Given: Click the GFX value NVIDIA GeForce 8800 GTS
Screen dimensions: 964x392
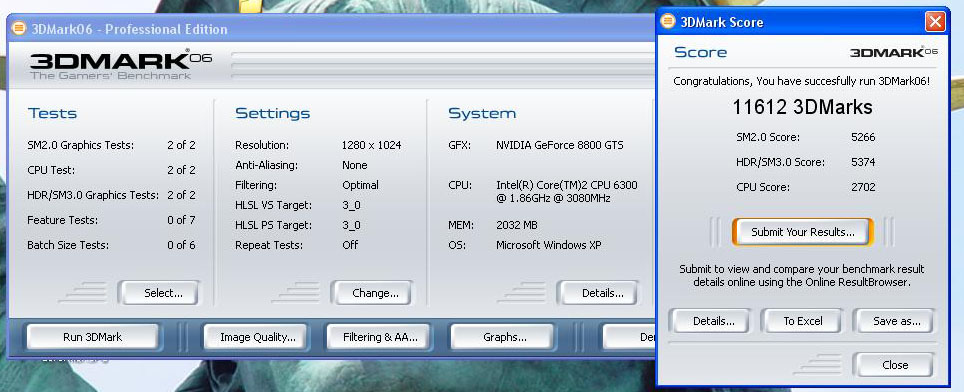Looking at the screenshot, I should [x=559, y=145].
